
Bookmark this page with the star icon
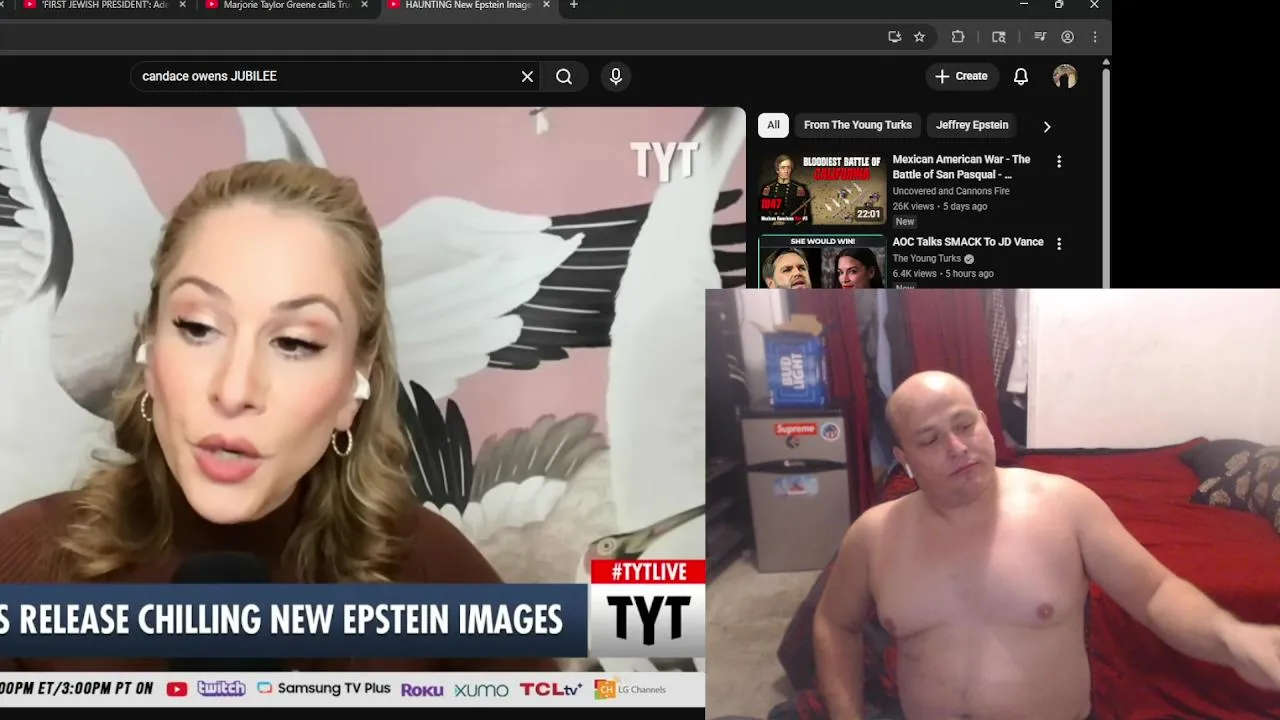tap(919, 37)
